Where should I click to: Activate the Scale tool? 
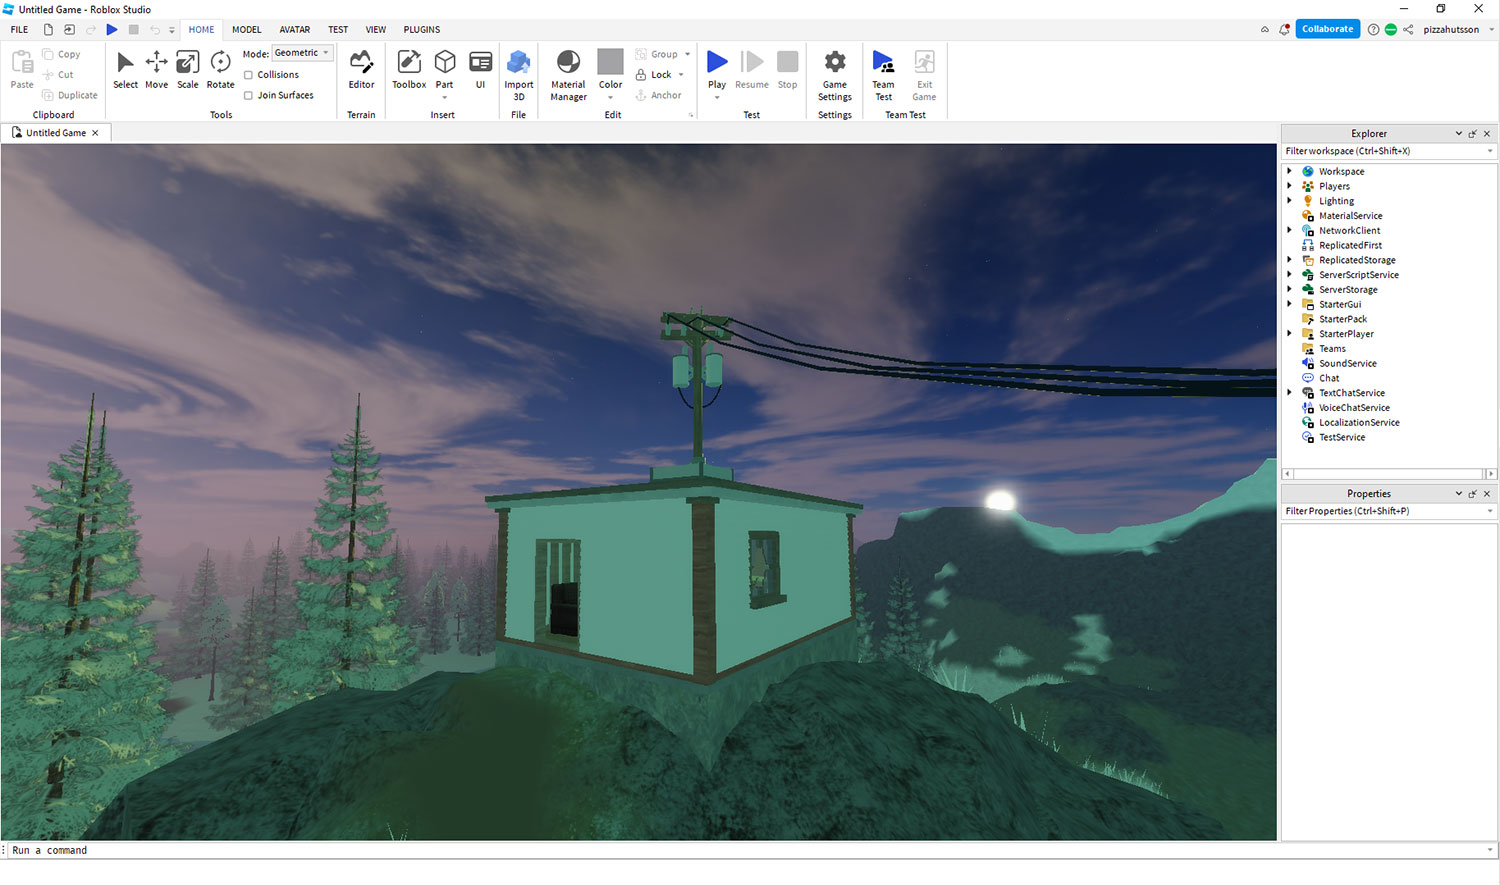(x=187, y=69)
